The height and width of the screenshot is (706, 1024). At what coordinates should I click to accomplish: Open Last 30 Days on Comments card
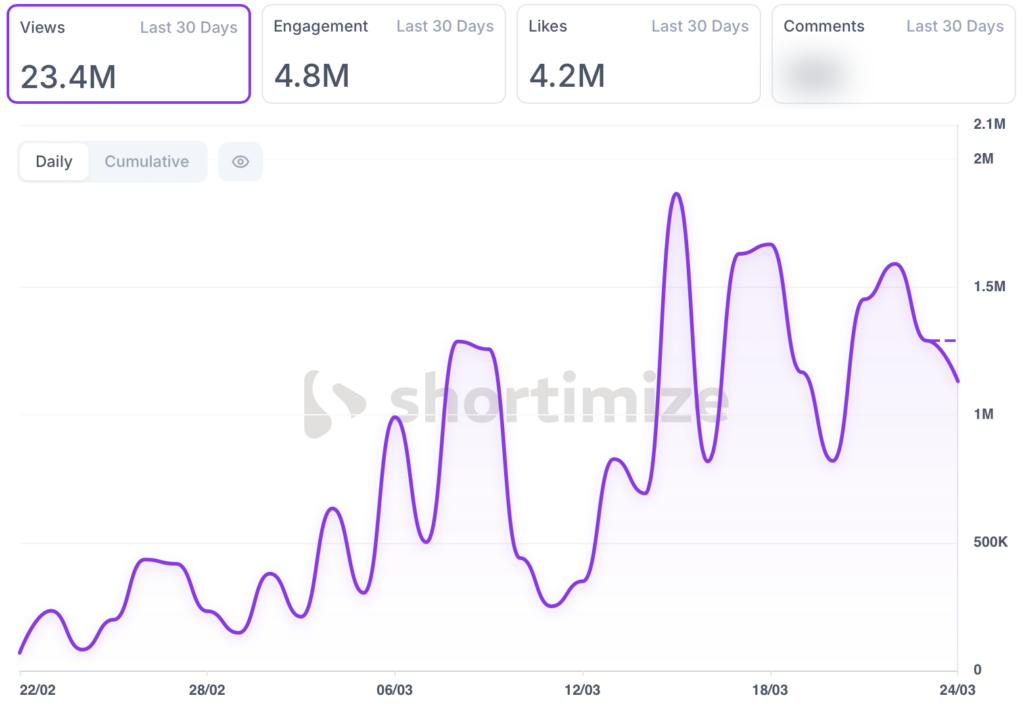pyautogui.click(x=955, y=27)
